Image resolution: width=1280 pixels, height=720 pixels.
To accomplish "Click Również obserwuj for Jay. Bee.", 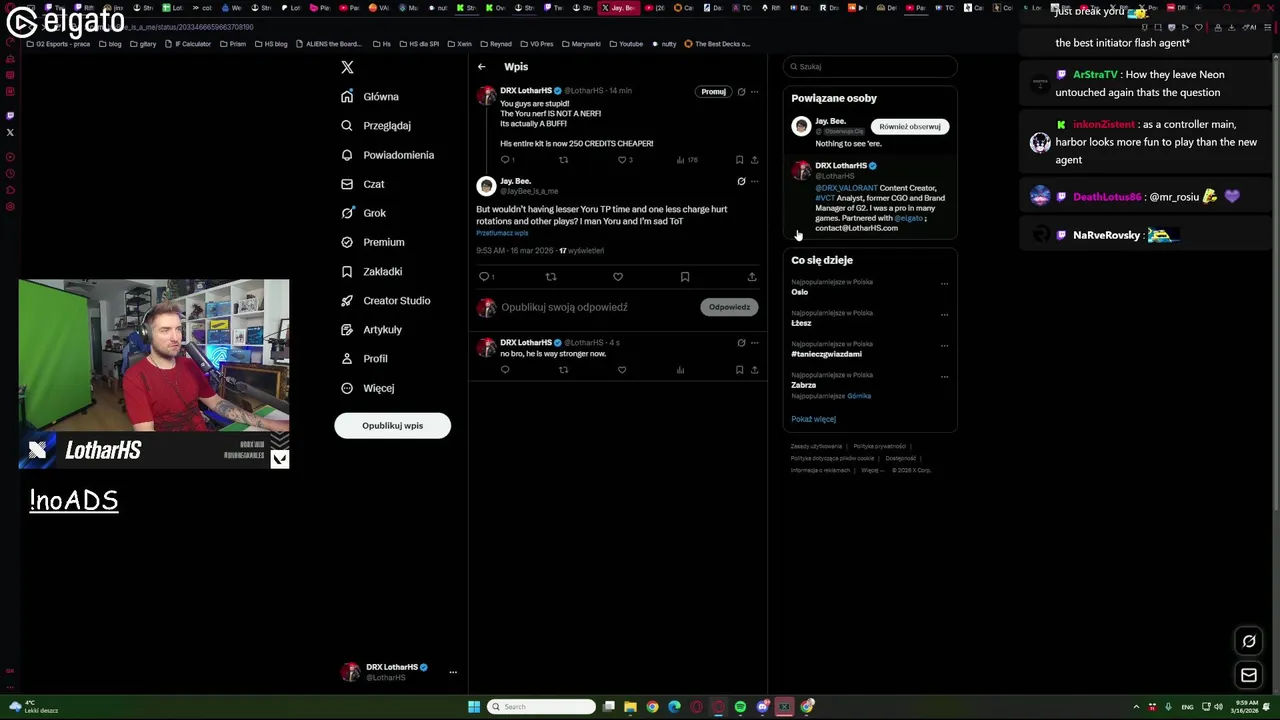I will [x=909, y=127].
